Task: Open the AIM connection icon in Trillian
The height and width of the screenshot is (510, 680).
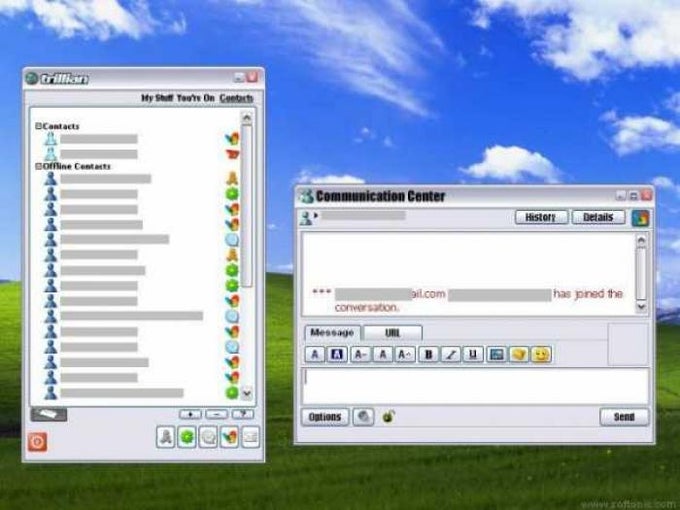Action: pyautogui.click(x=166, y=437)
